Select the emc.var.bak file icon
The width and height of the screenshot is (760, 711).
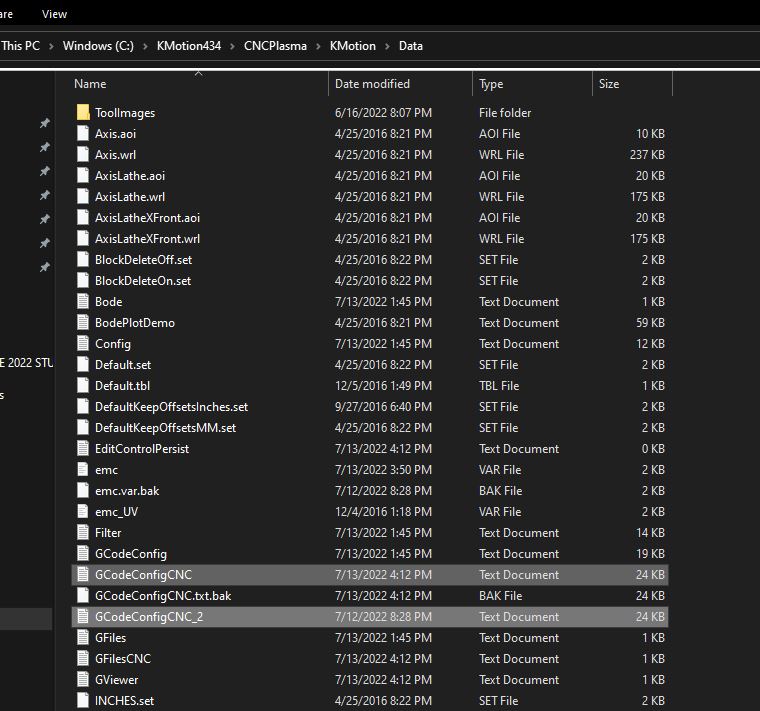point(83,491)
